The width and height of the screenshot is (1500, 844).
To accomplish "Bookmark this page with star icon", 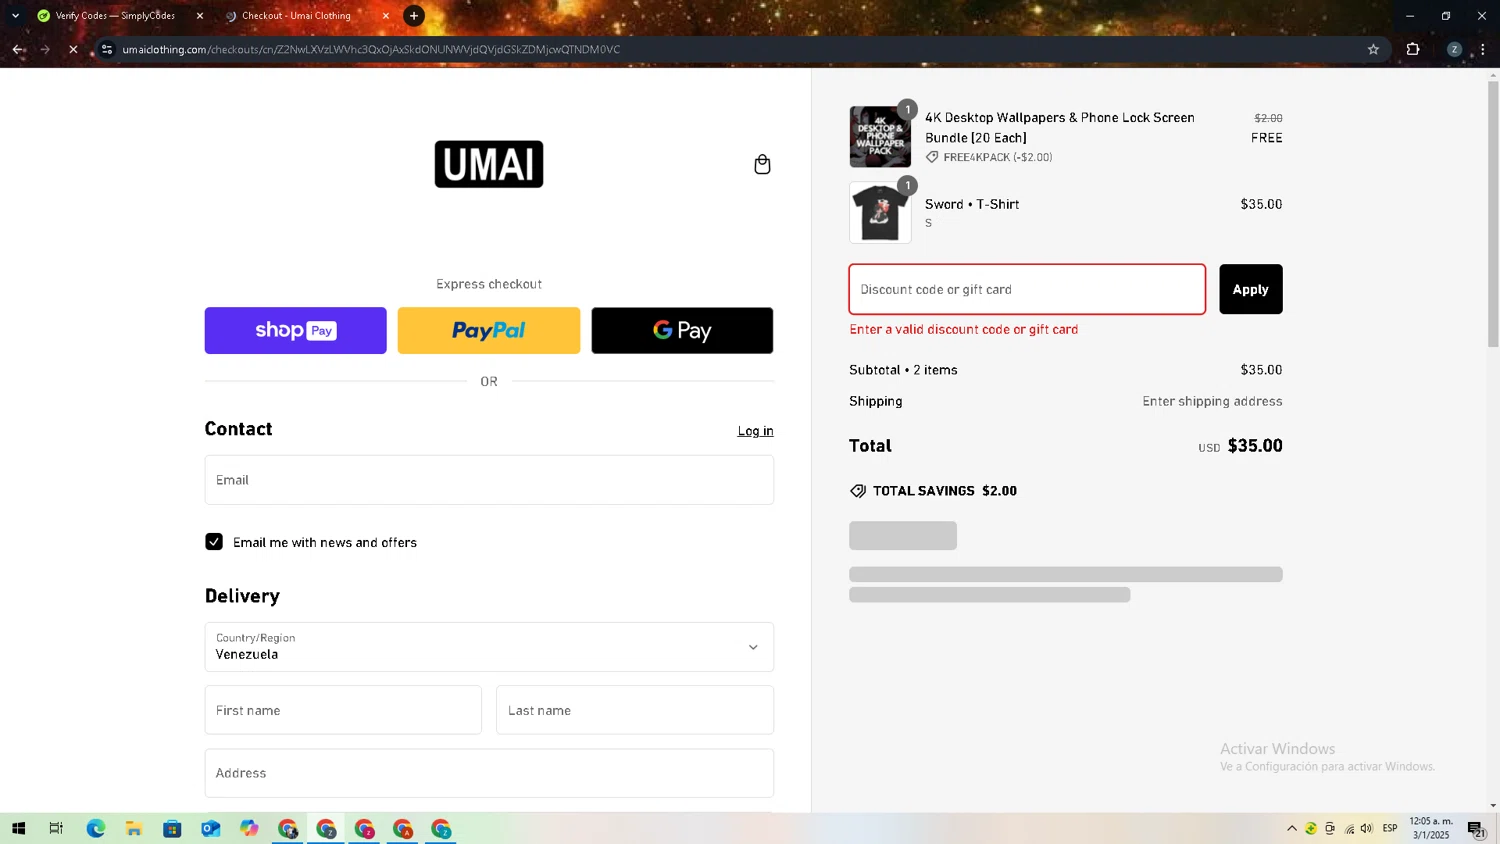I will pyautogui.click(x=1373, y=49).
